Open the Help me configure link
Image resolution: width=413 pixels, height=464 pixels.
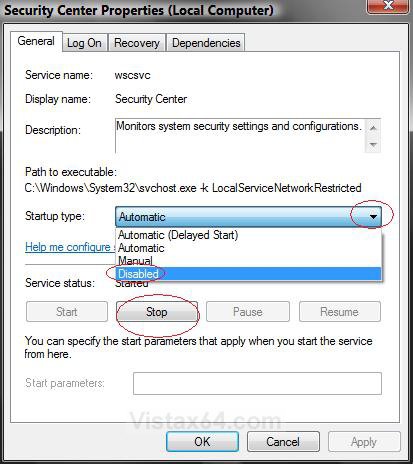tap(70, 247)
